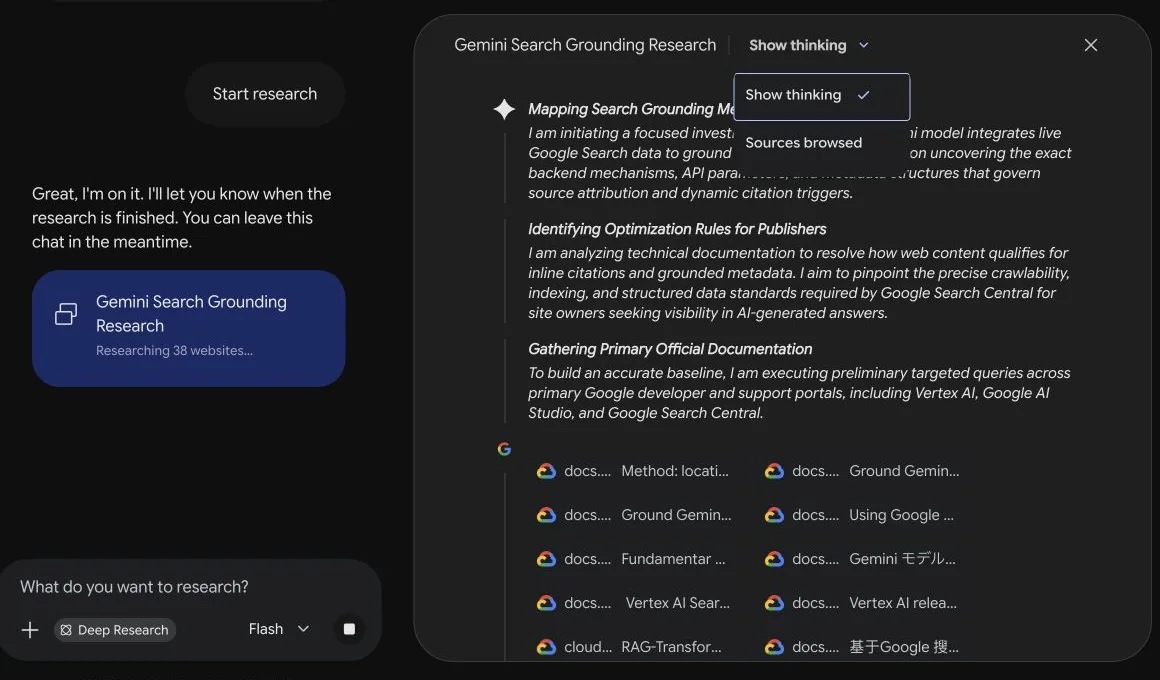Expand the Flash model selector
The image size is (1160, 680).
pos(279,629)
